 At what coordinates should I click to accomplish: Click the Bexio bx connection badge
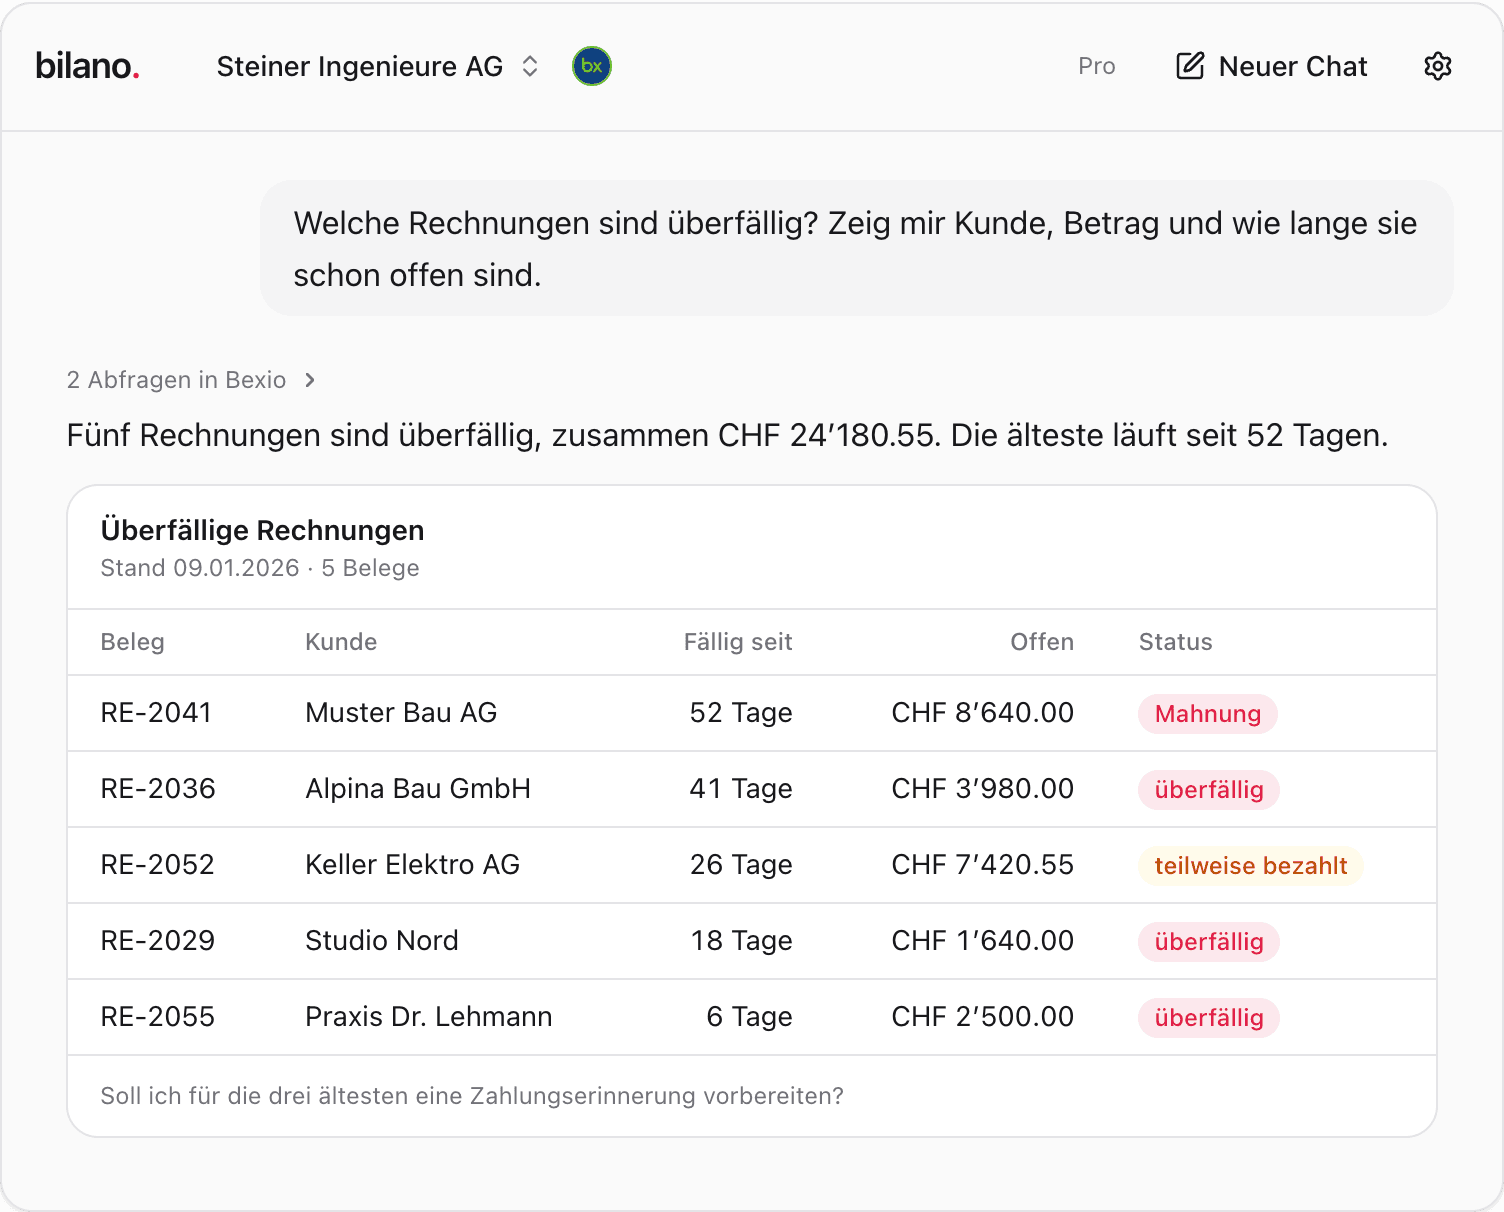(x=592, y=66)
